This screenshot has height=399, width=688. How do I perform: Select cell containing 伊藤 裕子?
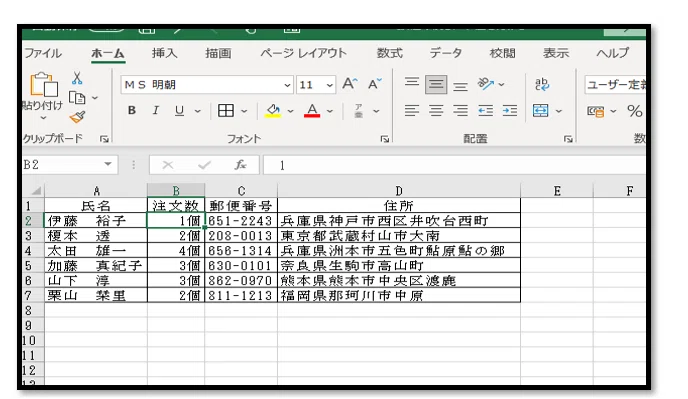click(x=96, y=220)
